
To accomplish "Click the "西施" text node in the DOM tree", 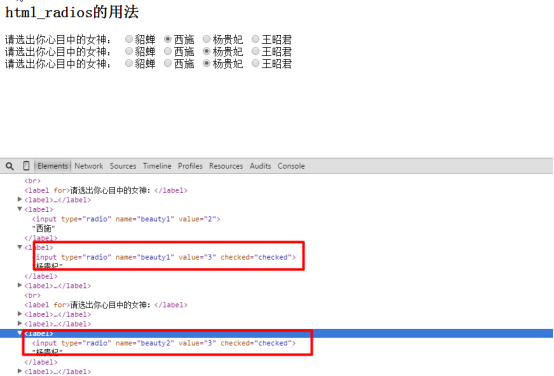I will pos(44,228).
